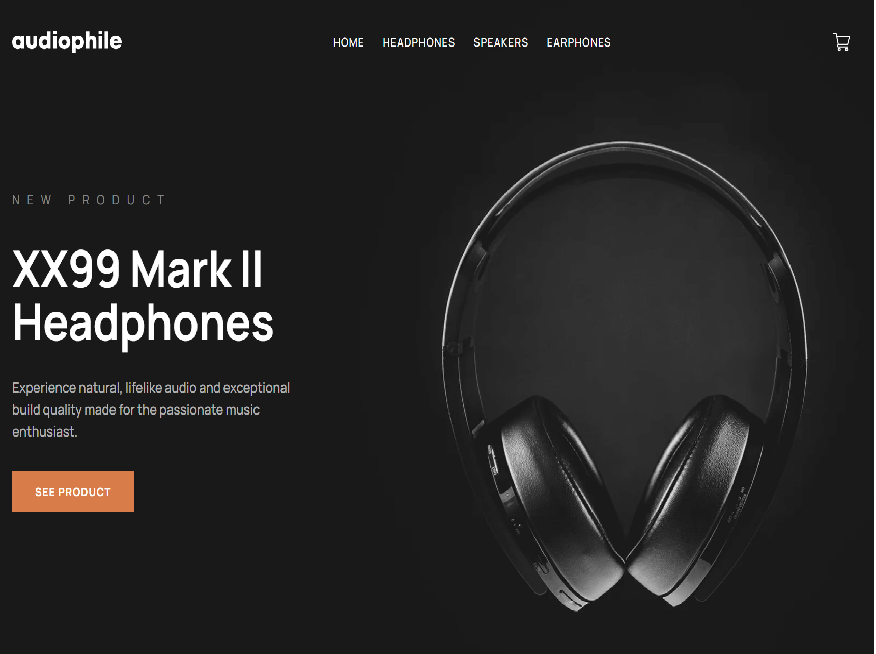Click the "Mark II" text in the heading
The width and height of the screenshot is (876, 654).
pos(196,270)
